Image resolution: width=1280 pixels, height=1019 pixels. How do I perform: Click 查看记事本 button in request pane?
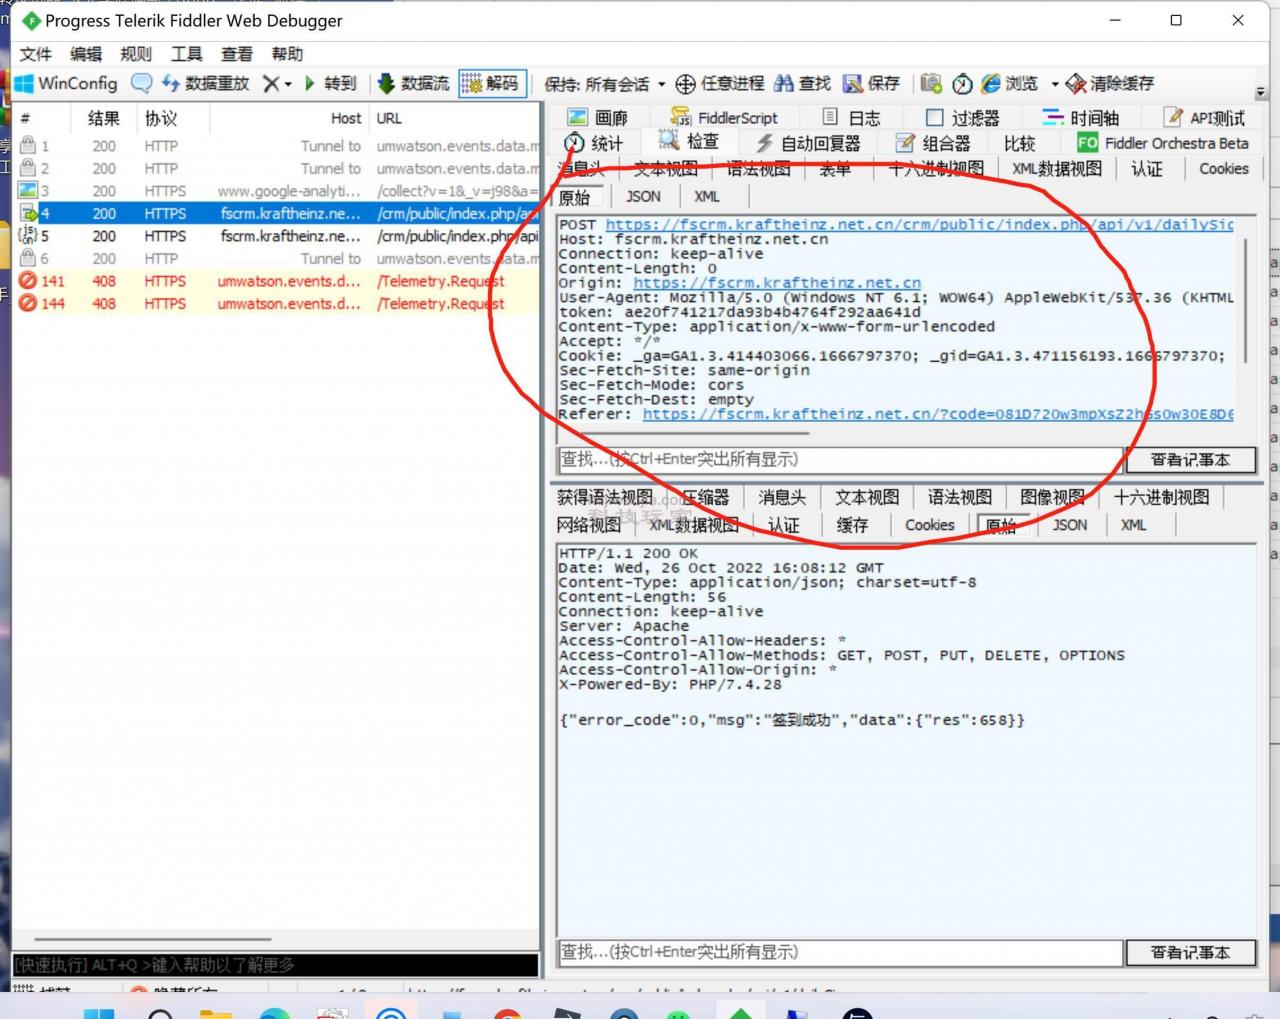pos(1189,460)
